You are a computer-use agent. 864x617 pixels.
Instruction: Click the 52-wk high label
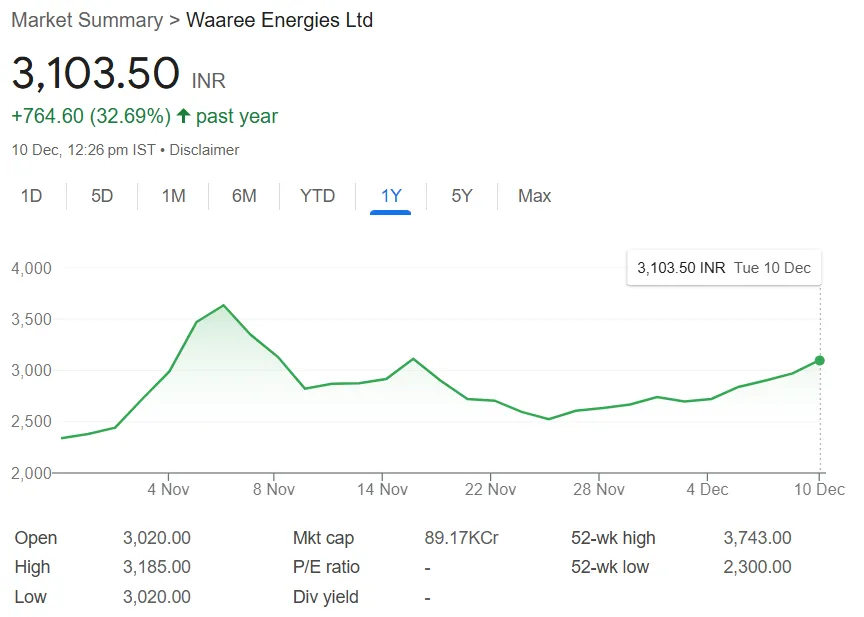pyautogui.click(x=613, y=538)
